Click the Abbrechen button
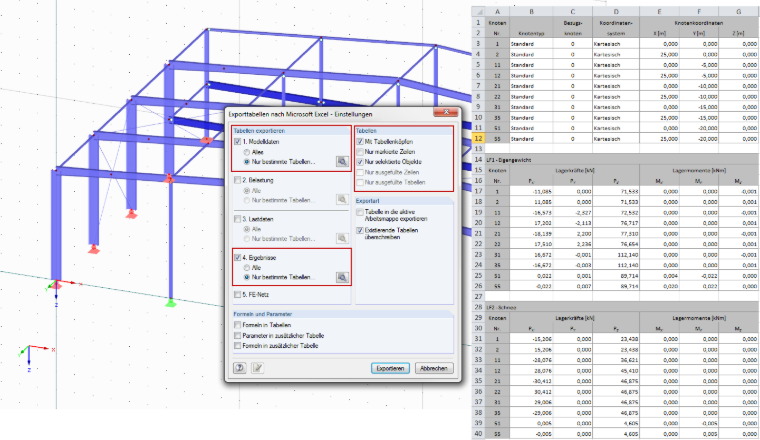The image size is (760, 440). tap(434, 368)
